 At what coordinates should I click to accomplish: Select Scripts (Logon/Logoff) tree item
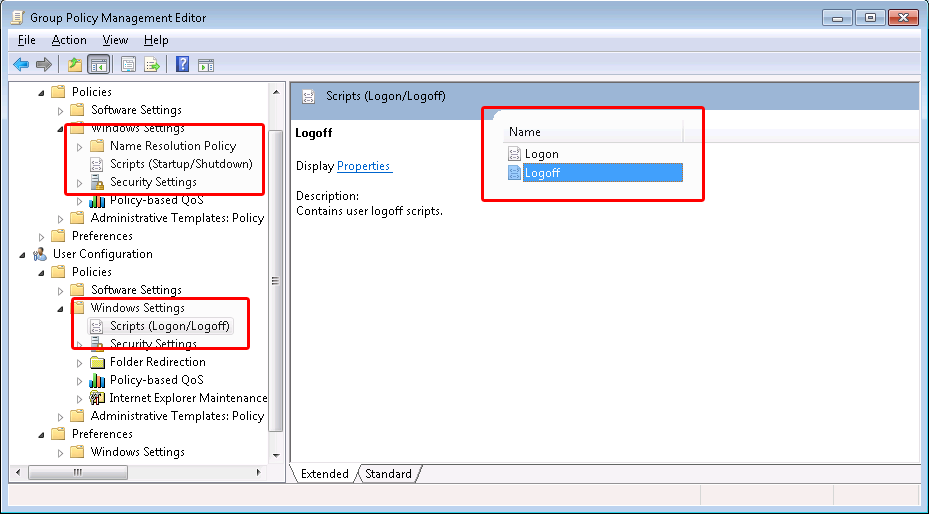(x=169, y=326)
